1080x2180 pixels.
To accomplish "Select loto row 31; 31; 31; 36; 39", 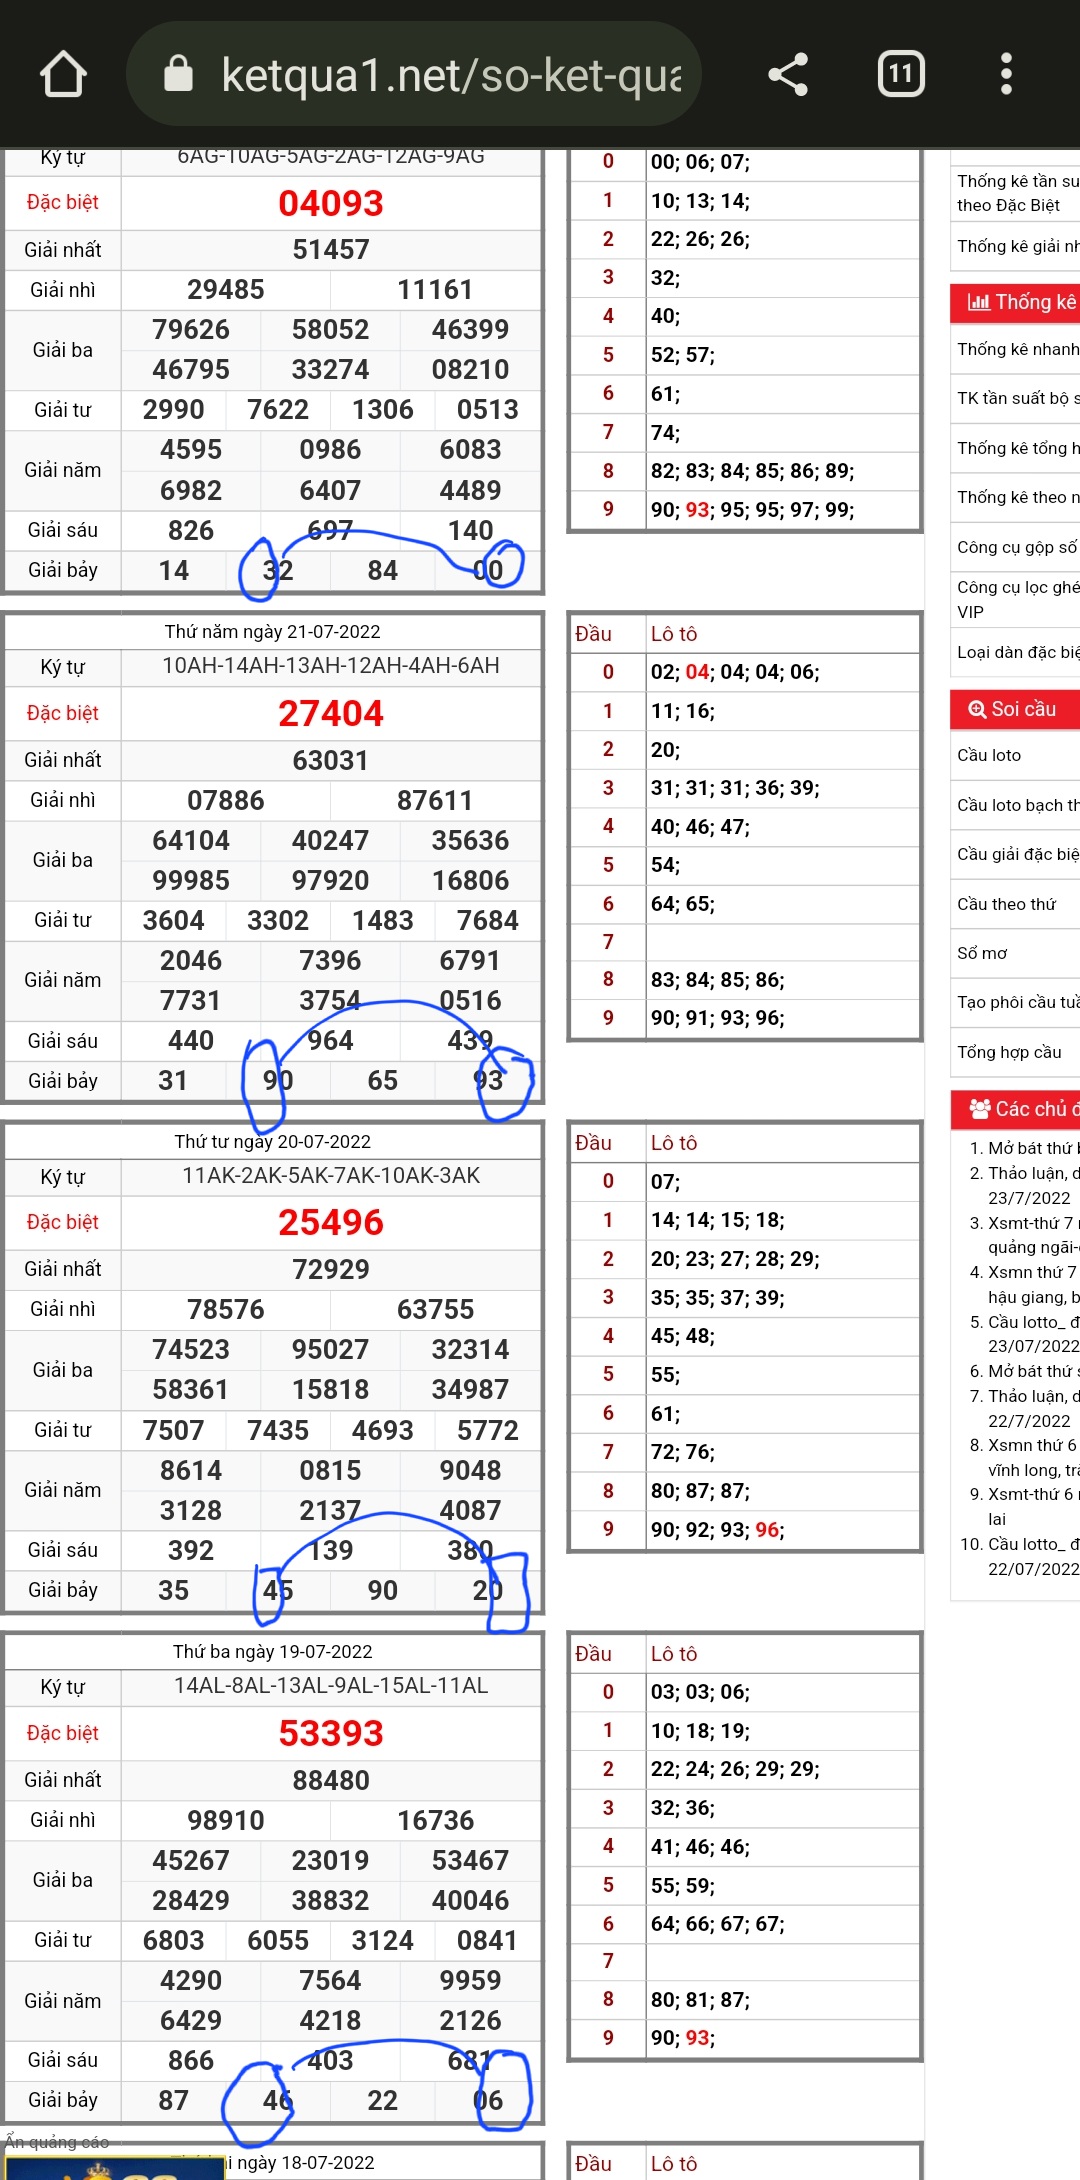I will click(735, 788).
